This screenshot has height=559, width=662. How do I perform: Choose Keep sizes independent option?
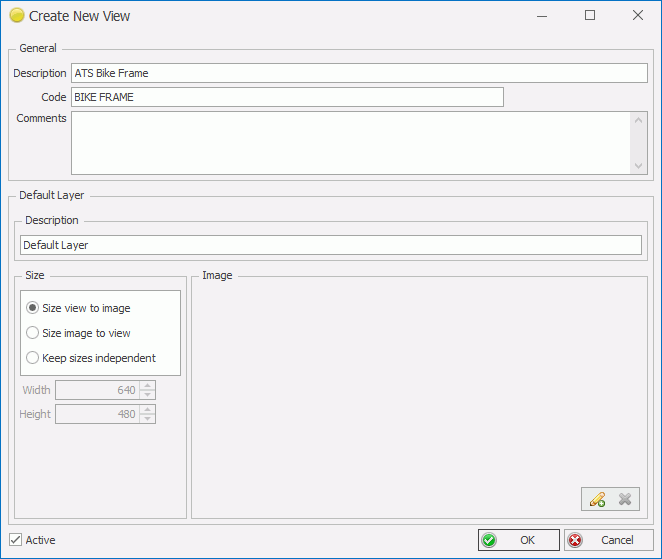click(x=33, y=358)
